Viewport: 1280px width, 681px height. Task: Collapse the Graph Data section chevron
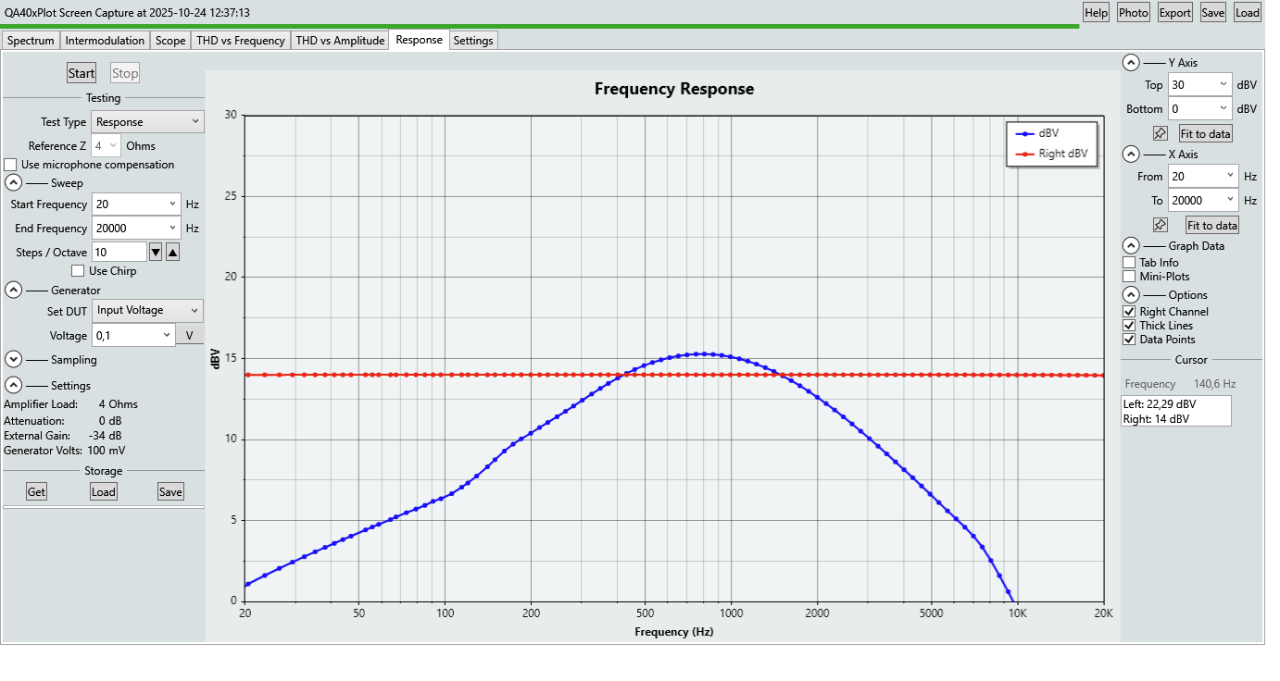1130,246
